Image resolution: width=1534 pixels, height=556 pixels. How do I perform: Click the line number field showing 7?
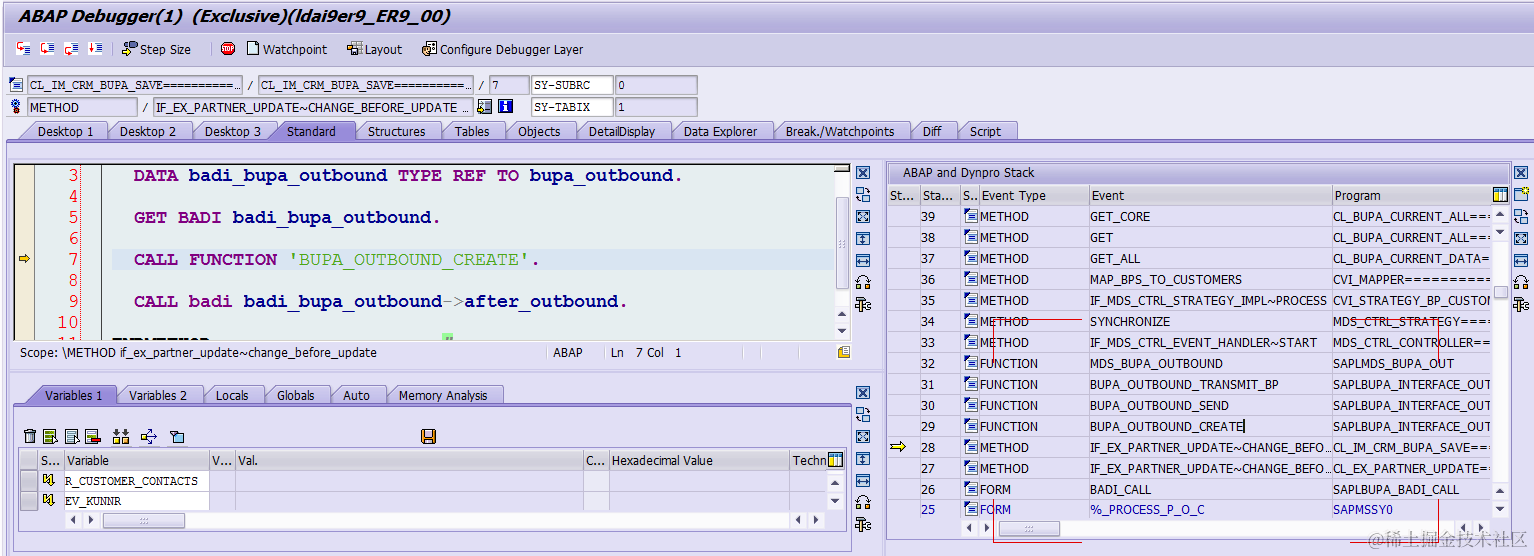pos(509,86)
